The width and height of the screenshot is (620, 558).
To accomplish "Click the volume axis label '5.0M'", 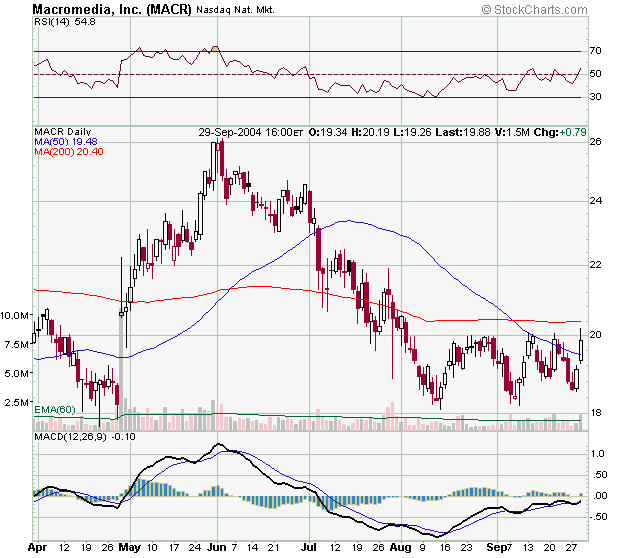I will click(17, 374).
